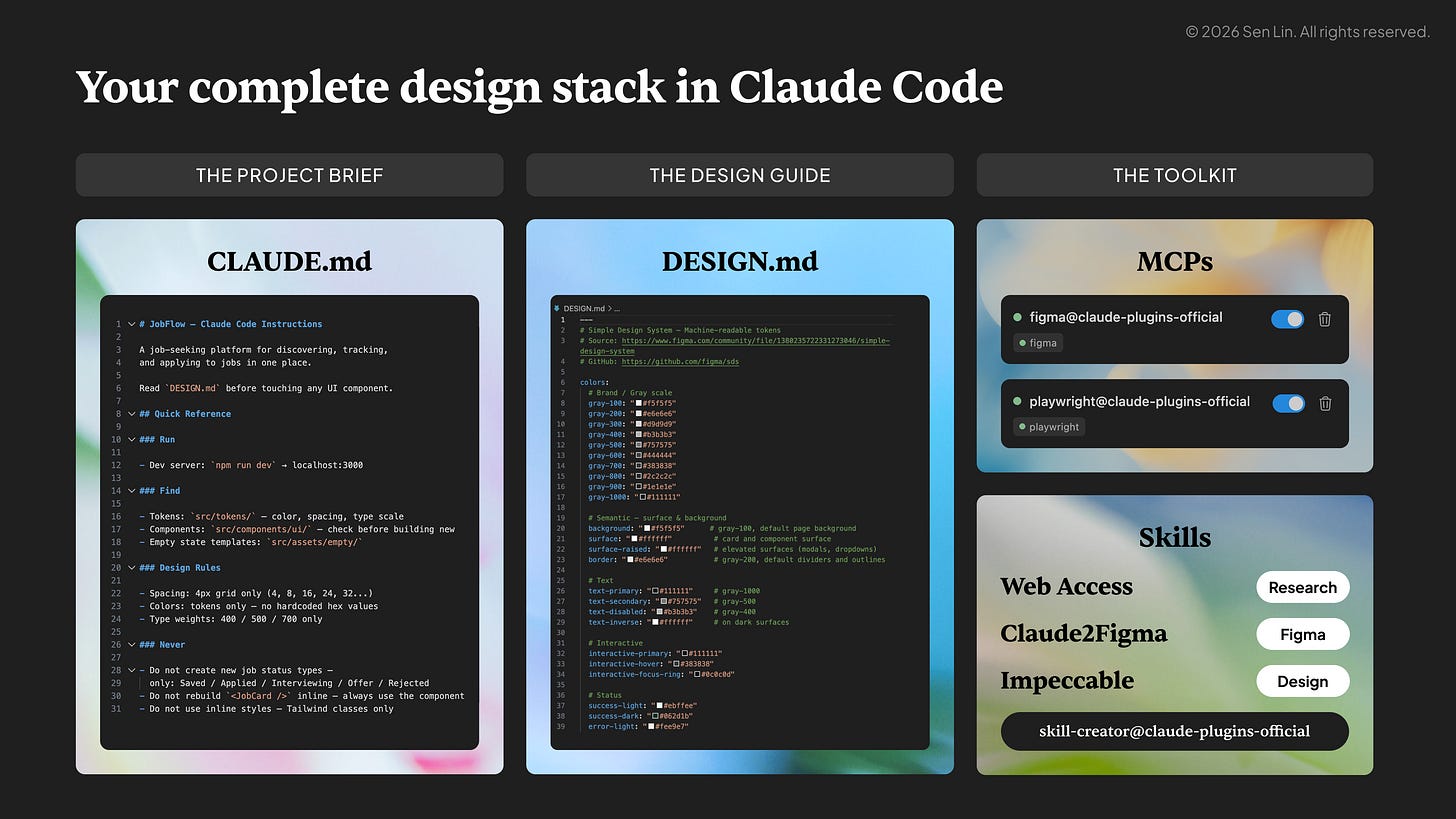This screenshot has width=1456, height=819.
Task: Click the 'Components: src/components/ui/' line
Action: [x=297, y=529]
